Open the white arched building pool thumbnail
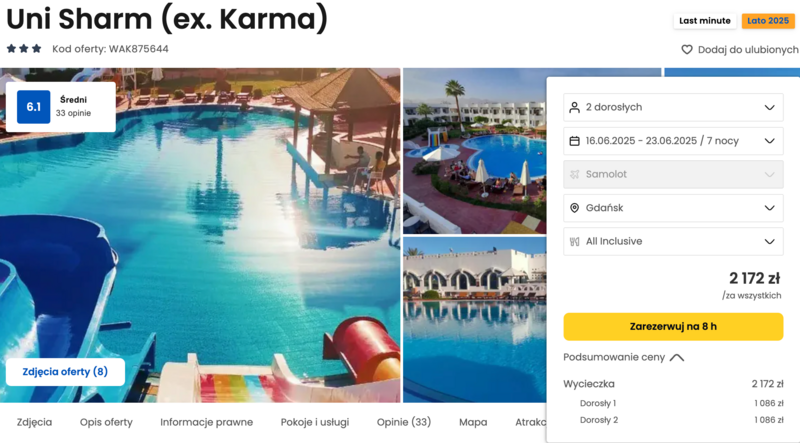The width and height of the screenshot is (800, 443). 474,319
